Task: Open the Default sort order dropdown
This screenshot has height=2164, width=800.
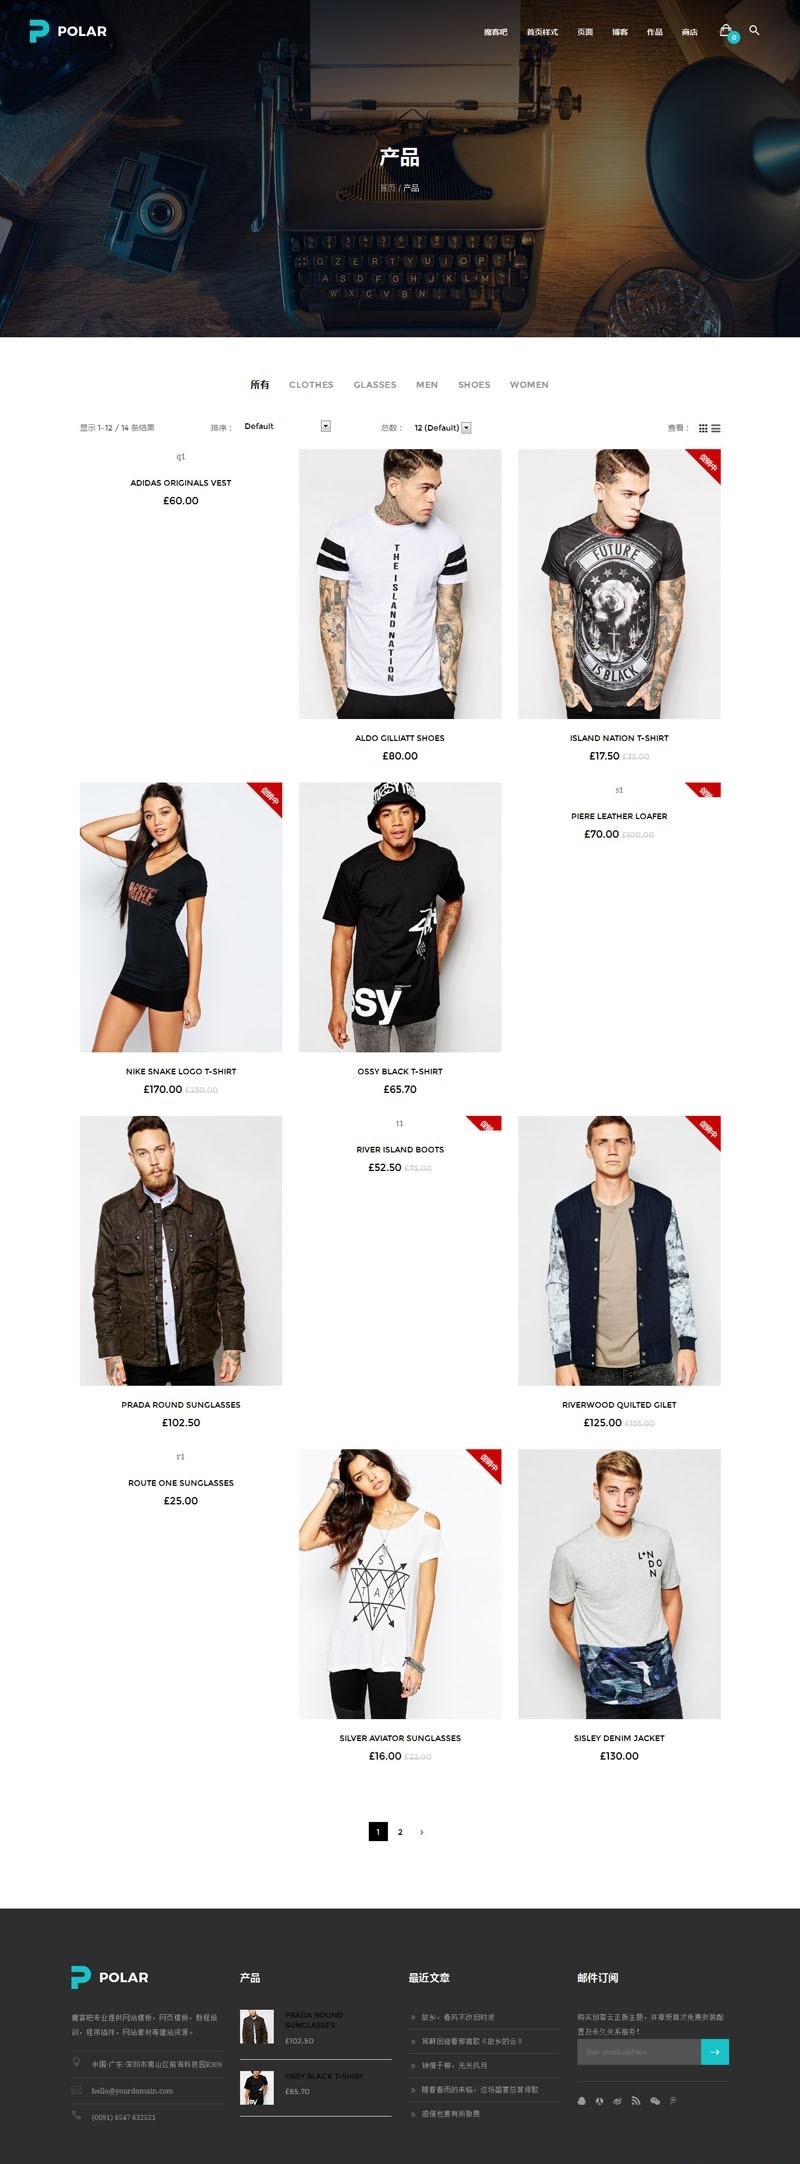Action: tap(286, 426)
